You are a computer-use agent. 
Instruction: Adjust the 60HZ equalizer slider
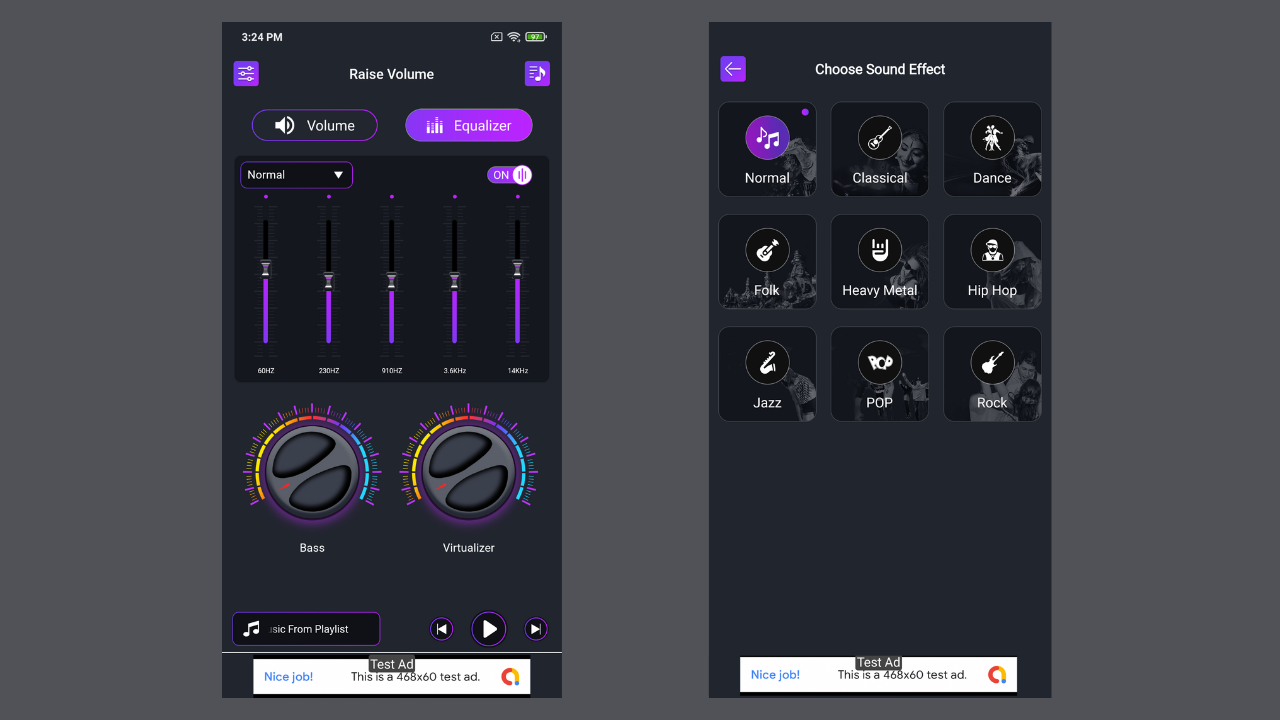pos(266,268)
